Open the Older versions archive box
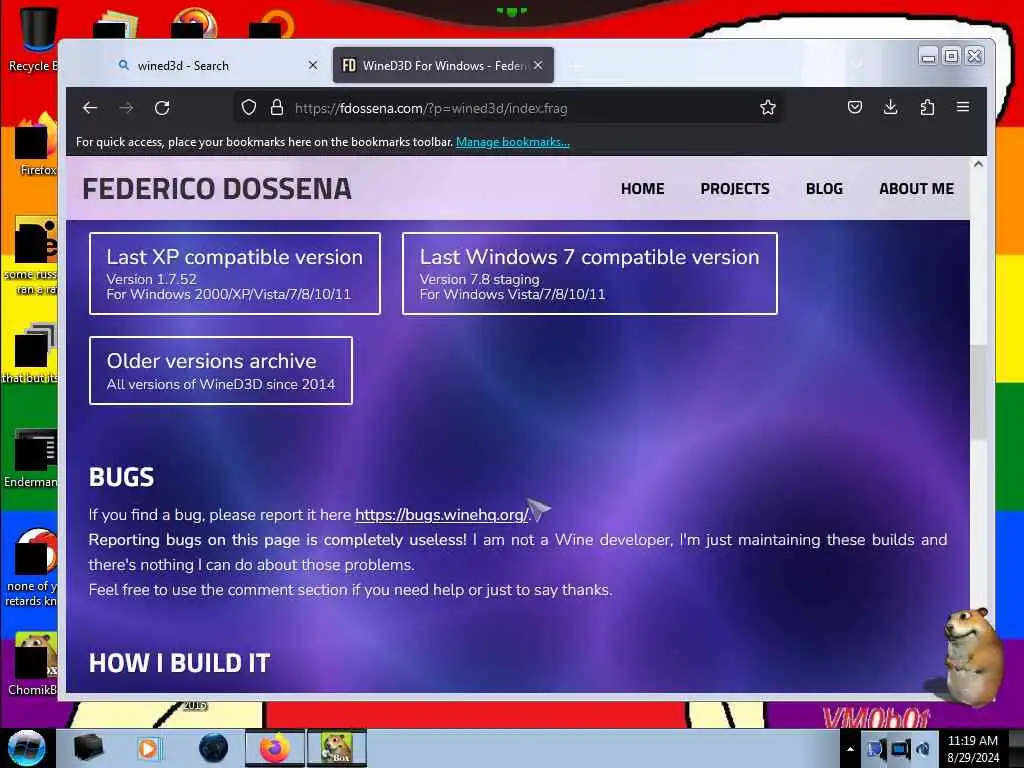This screenshot has height=768, width=1024. (221, 371)
